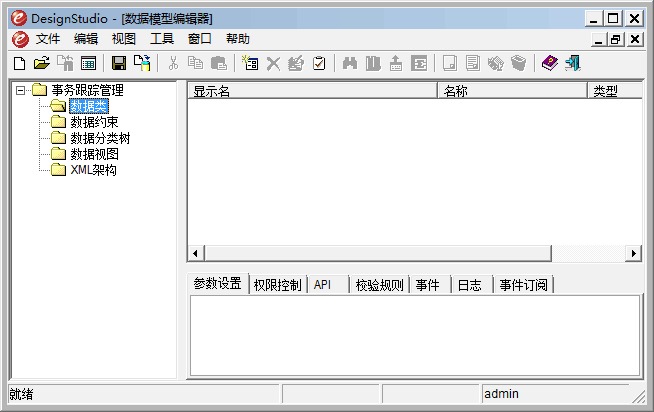Click the grayed bucket-shaped toolbar icon
The height and width of the screenshot is (412, 654).
click(x=518, y=63)
